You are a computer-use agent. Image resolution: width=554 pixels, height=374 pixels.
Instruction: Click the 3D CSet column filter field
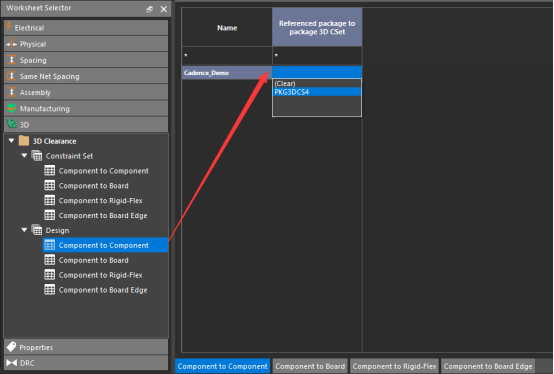[x=317, y=55]
